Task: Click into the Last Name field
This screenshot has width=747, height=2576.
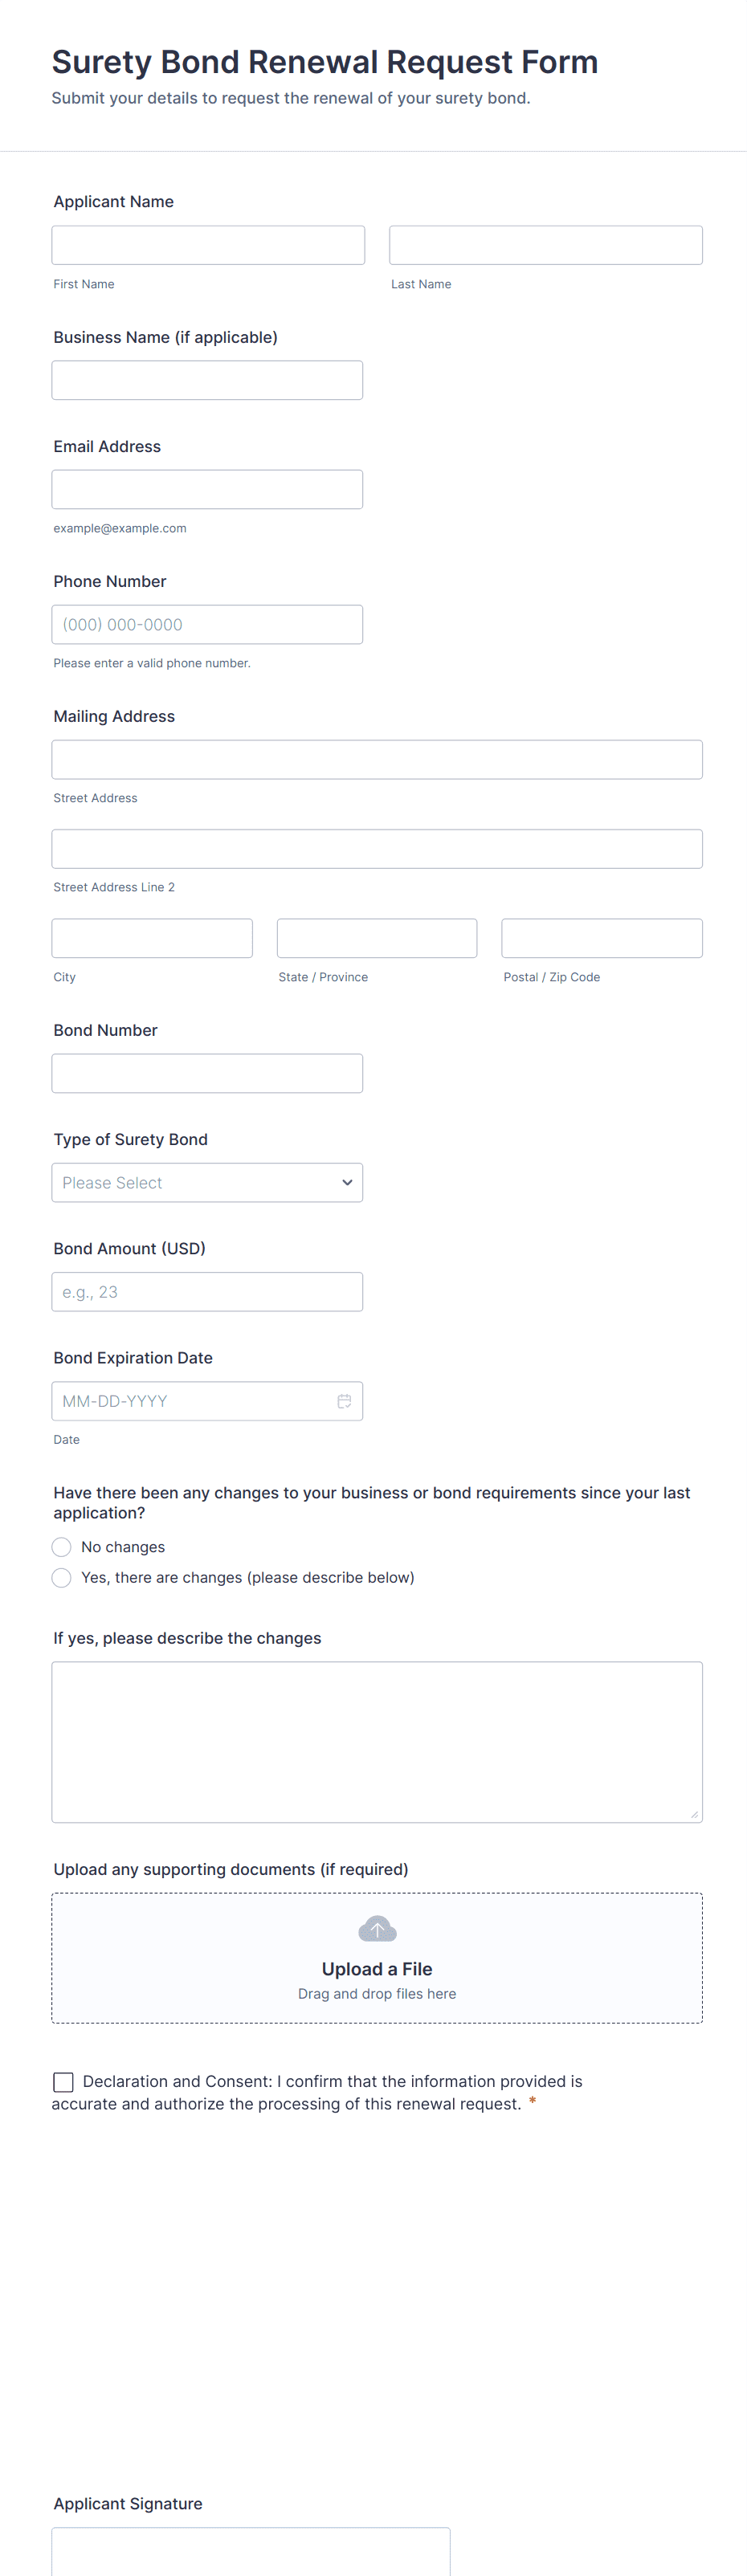Action: [546, 245]
